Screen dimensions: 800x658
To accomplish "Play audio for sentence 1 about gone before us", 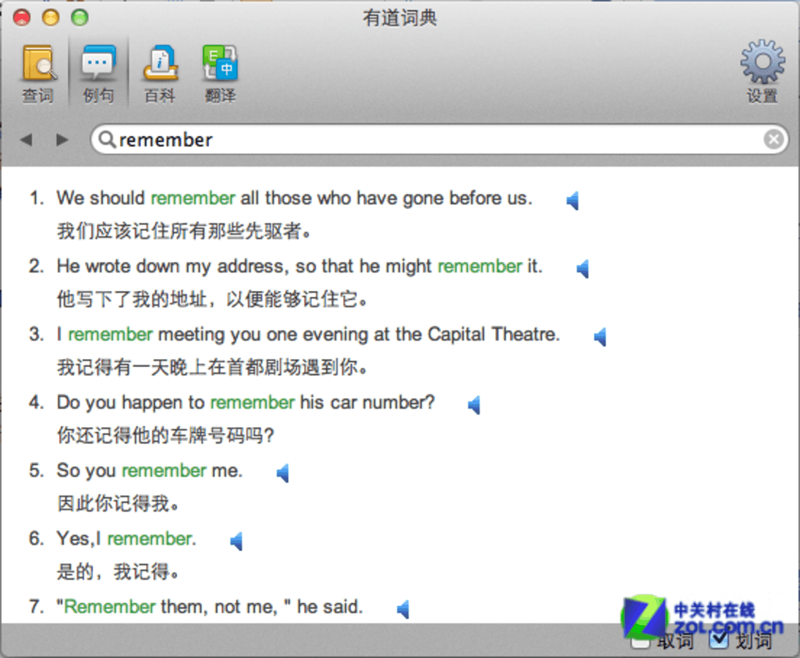I will tap(573, 200).
